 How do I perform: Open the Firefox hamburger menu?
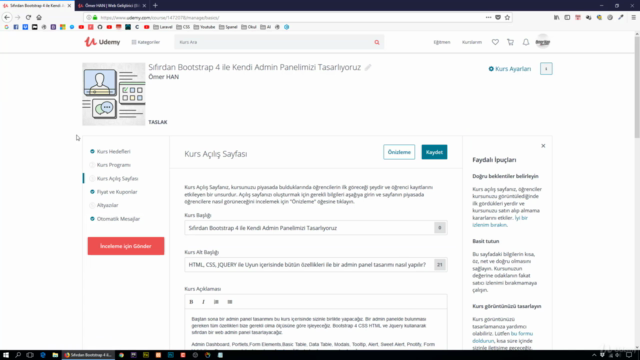(x=633, y=17)
